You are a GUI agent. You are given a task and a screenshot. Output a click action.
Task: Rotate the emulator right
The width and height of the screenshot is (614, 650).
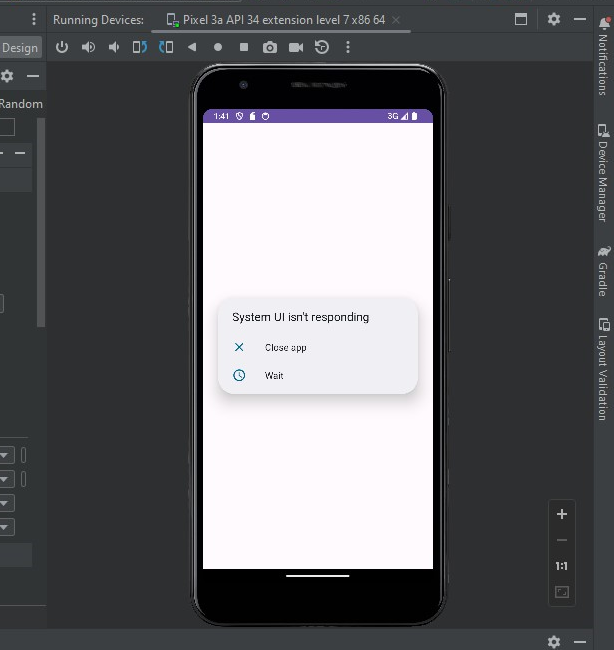tap(166, 47)
